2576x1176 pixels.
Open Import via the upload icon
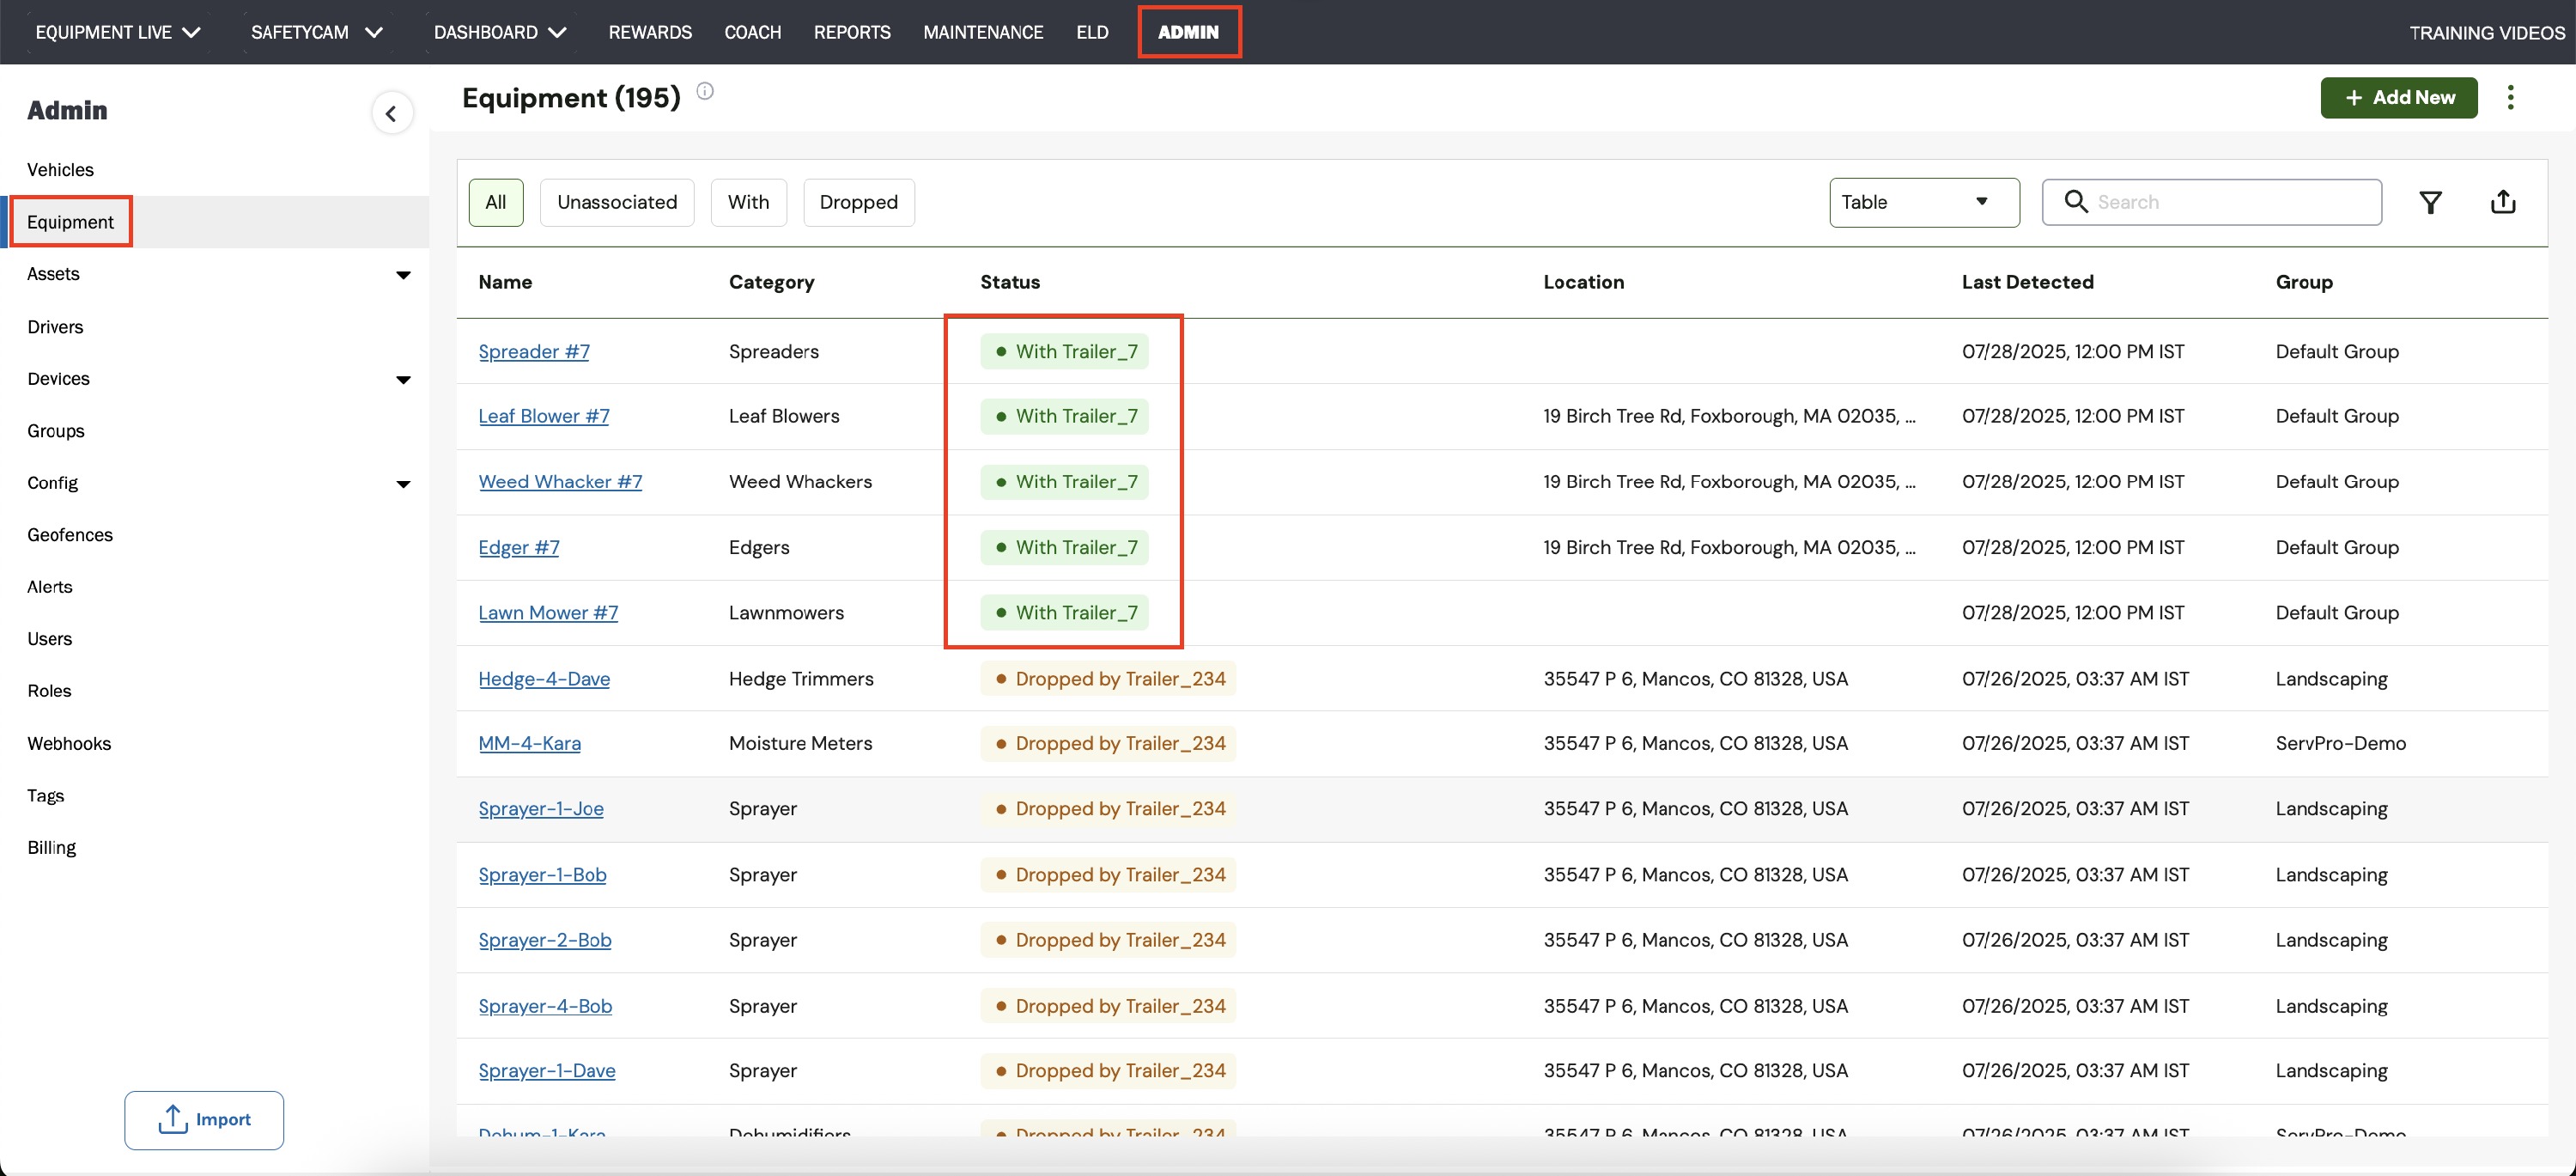point(173,1119)
